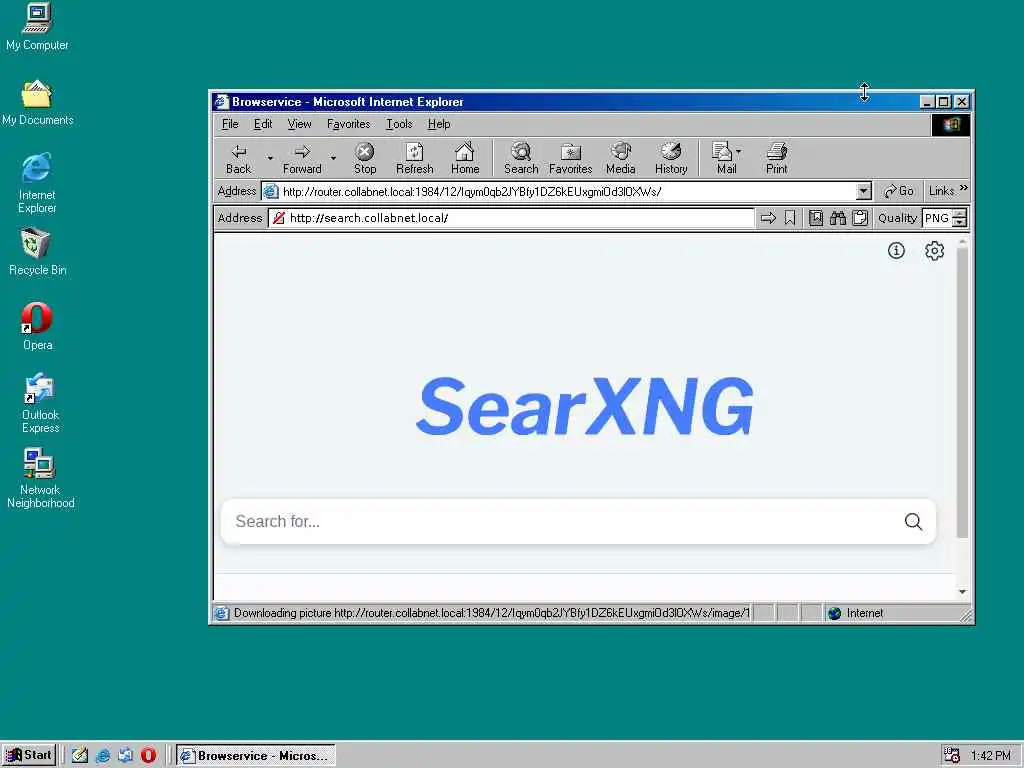Viewport: 1024px width, 768px height.
Task: Select the Recycle Bin desktop icon
Action: click(37, 251)
